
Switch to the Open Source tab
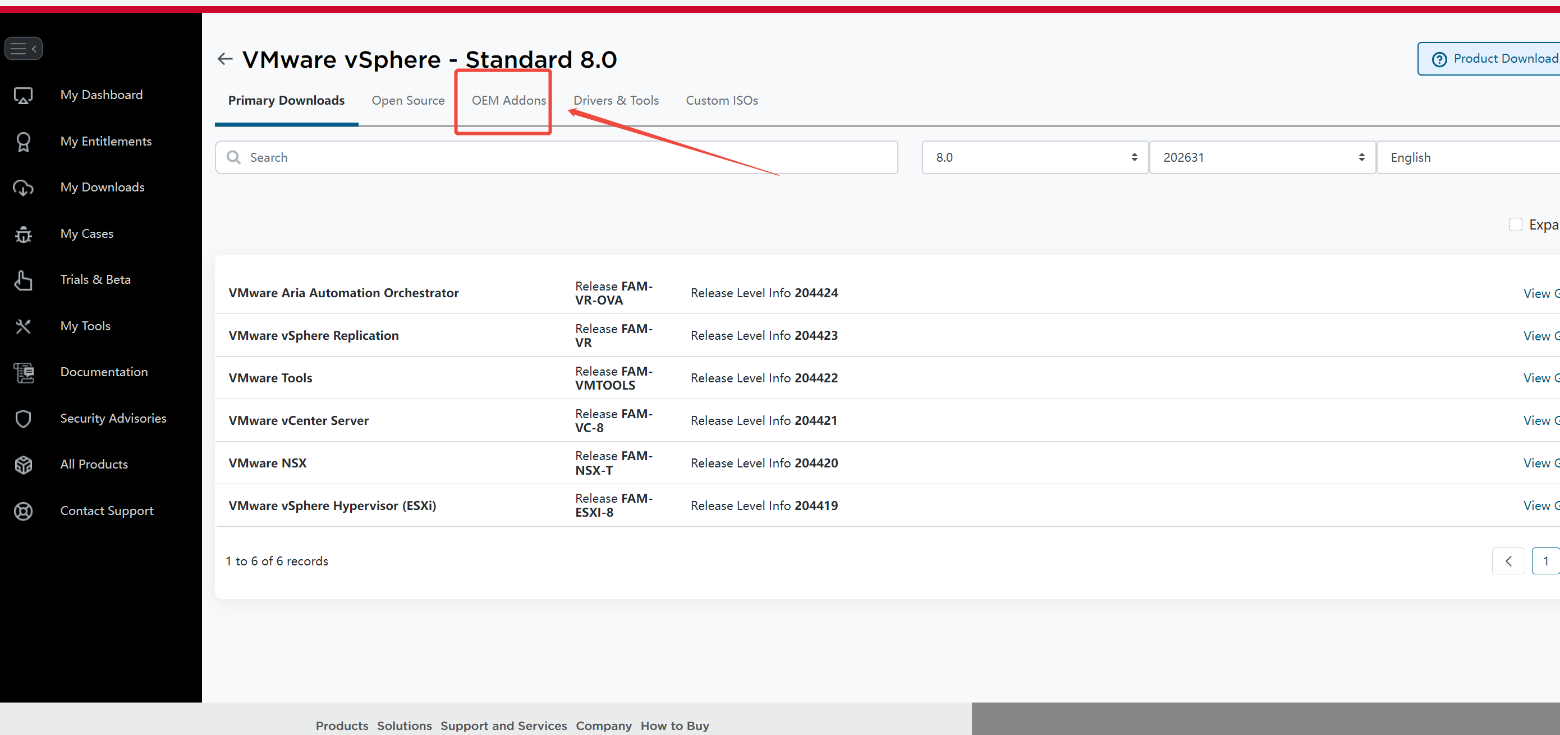coord(408,101)
